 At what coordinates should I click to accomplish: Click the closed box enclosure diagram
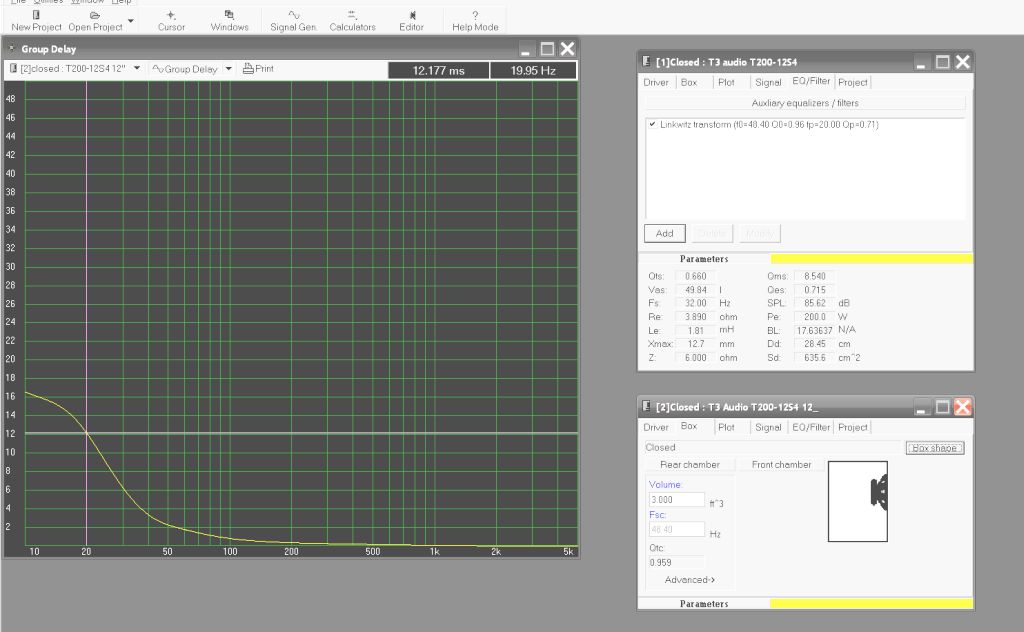point(857,501)
